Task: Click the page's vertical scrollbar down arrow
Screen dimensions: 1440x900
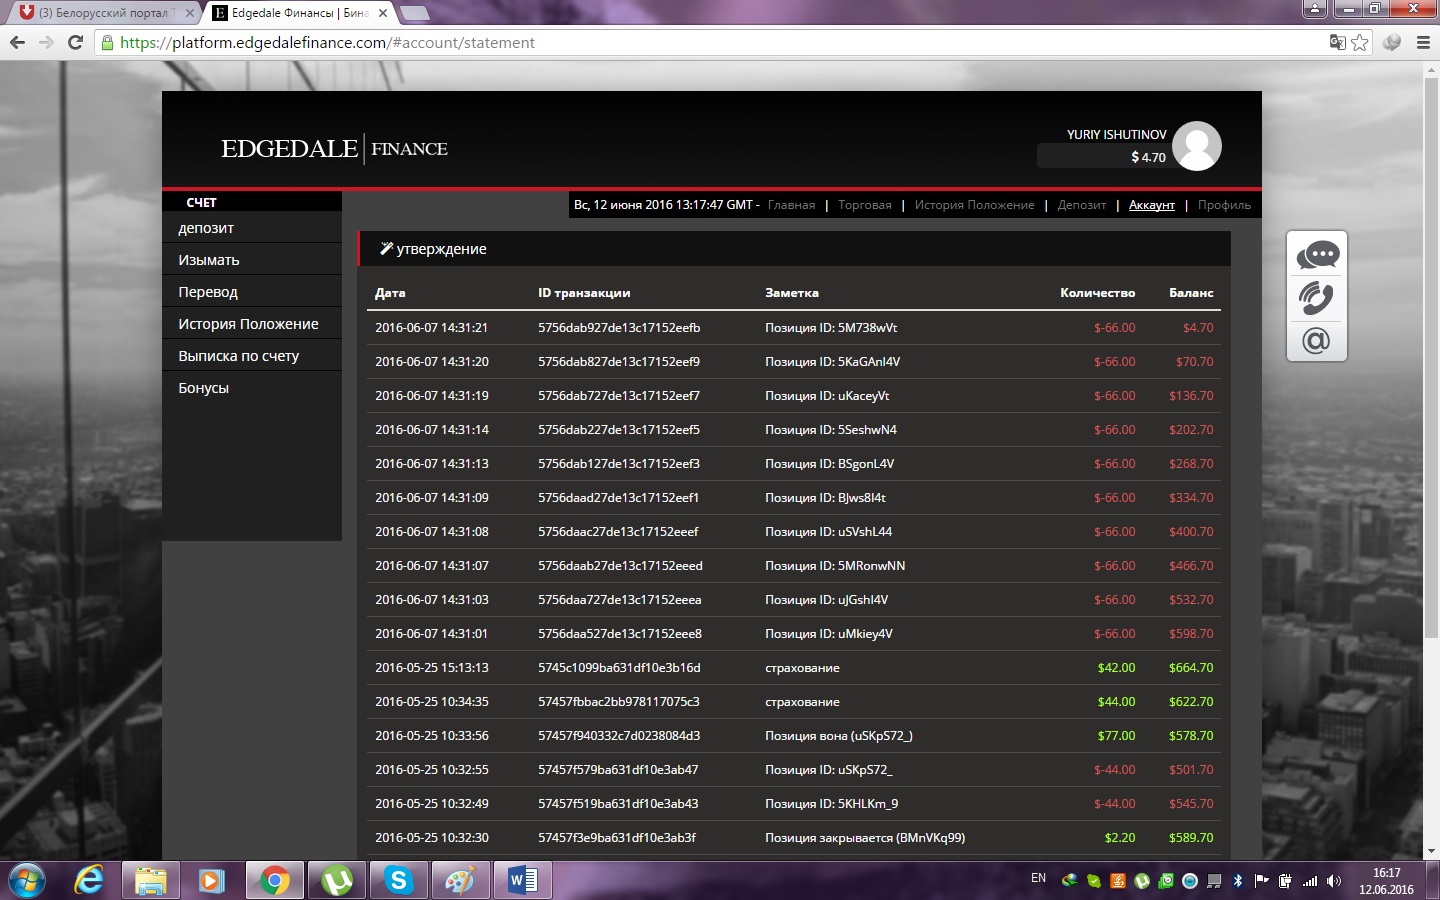Action: [1431, 851]
